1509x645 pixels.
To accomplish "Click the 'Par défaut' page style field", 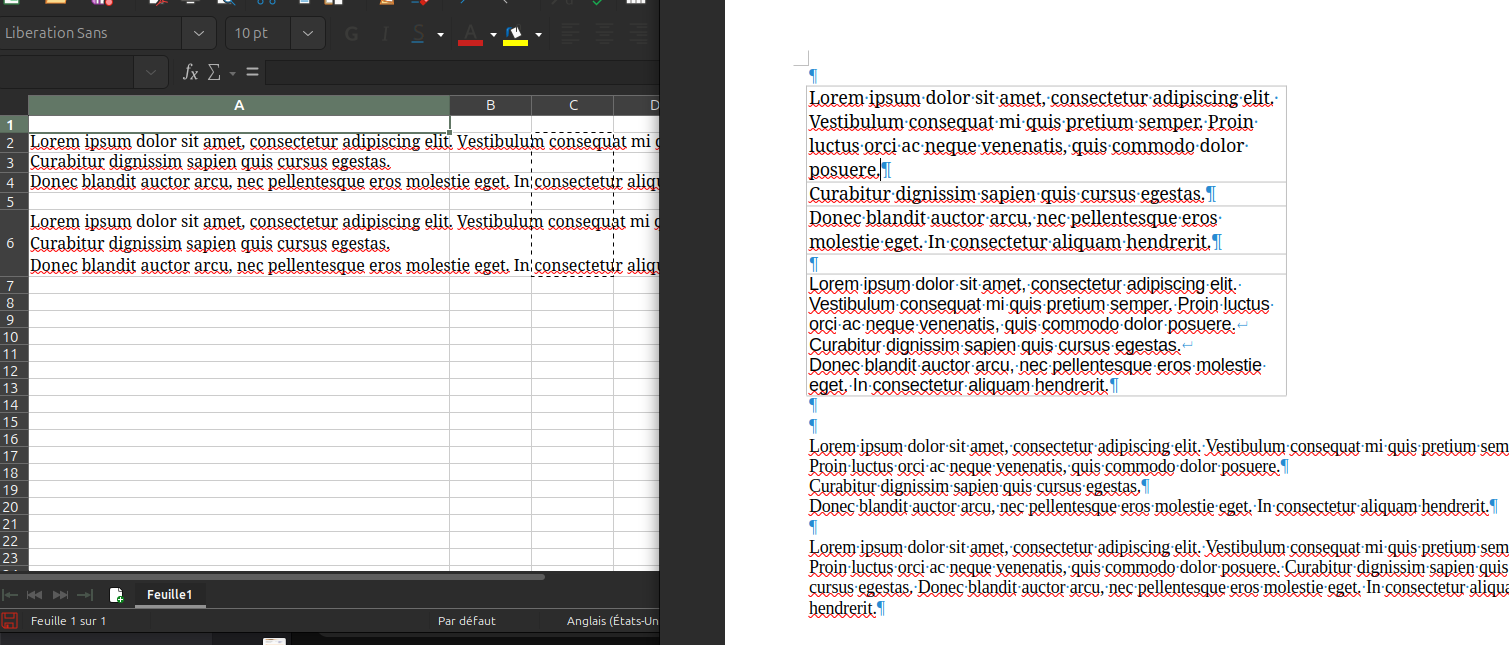I will [x=467, y=621].
